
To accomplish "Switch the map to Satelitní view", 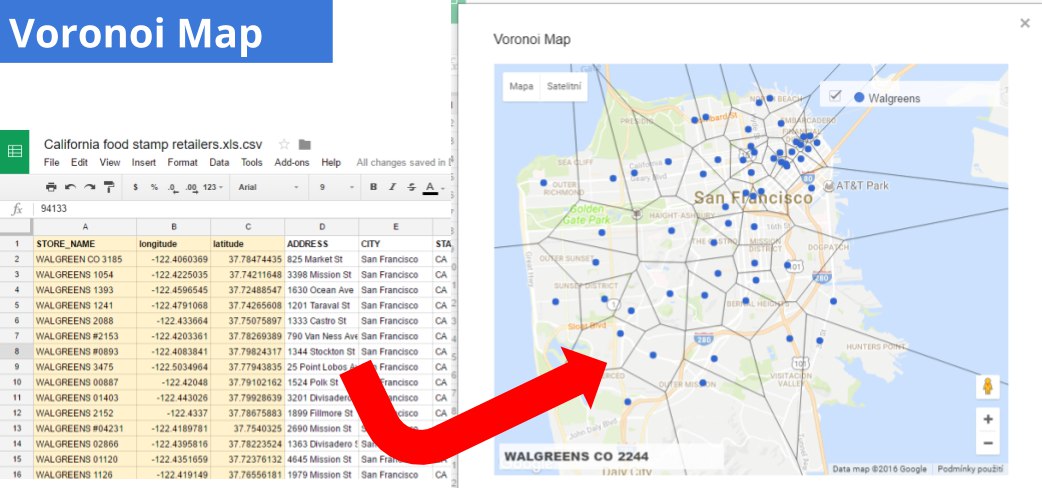I will click(x=564, y=86).
